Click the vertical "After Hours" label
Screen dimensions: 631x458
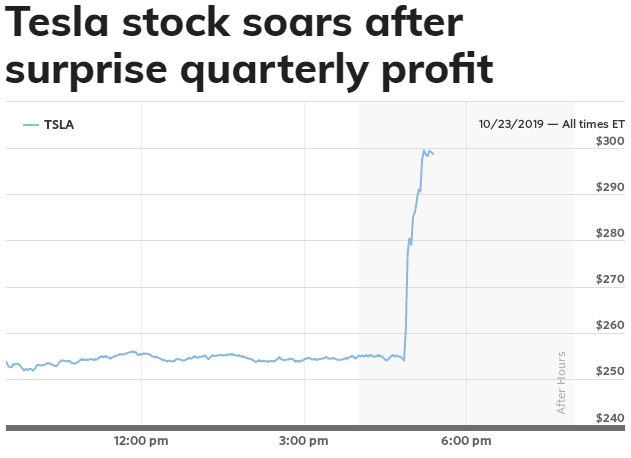[561, 382]
